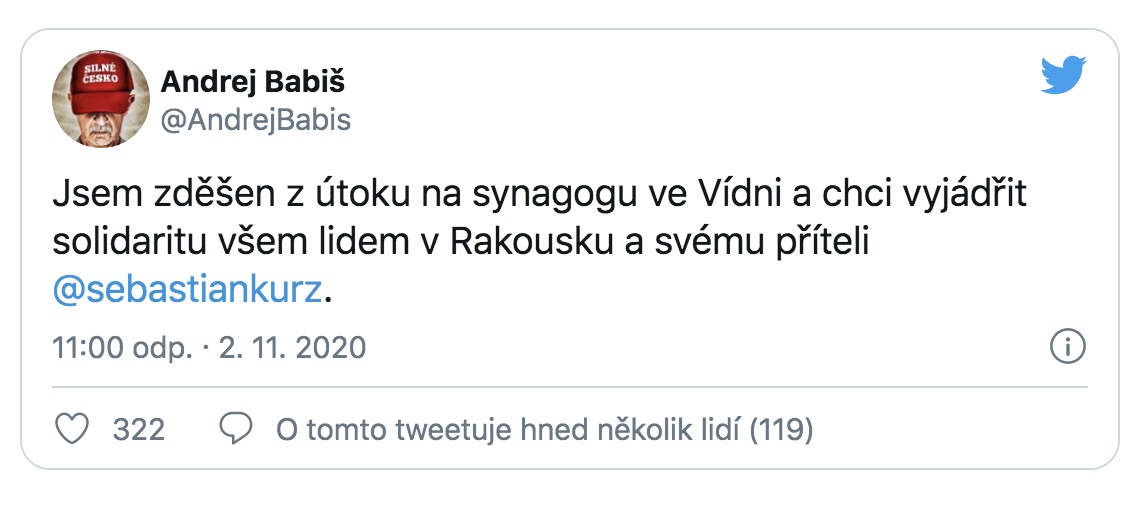The width and height of the screenshot is (1146, 512).
Task: Click the word "Rakousku" in the tweet
Action: (x=526, y=243)
